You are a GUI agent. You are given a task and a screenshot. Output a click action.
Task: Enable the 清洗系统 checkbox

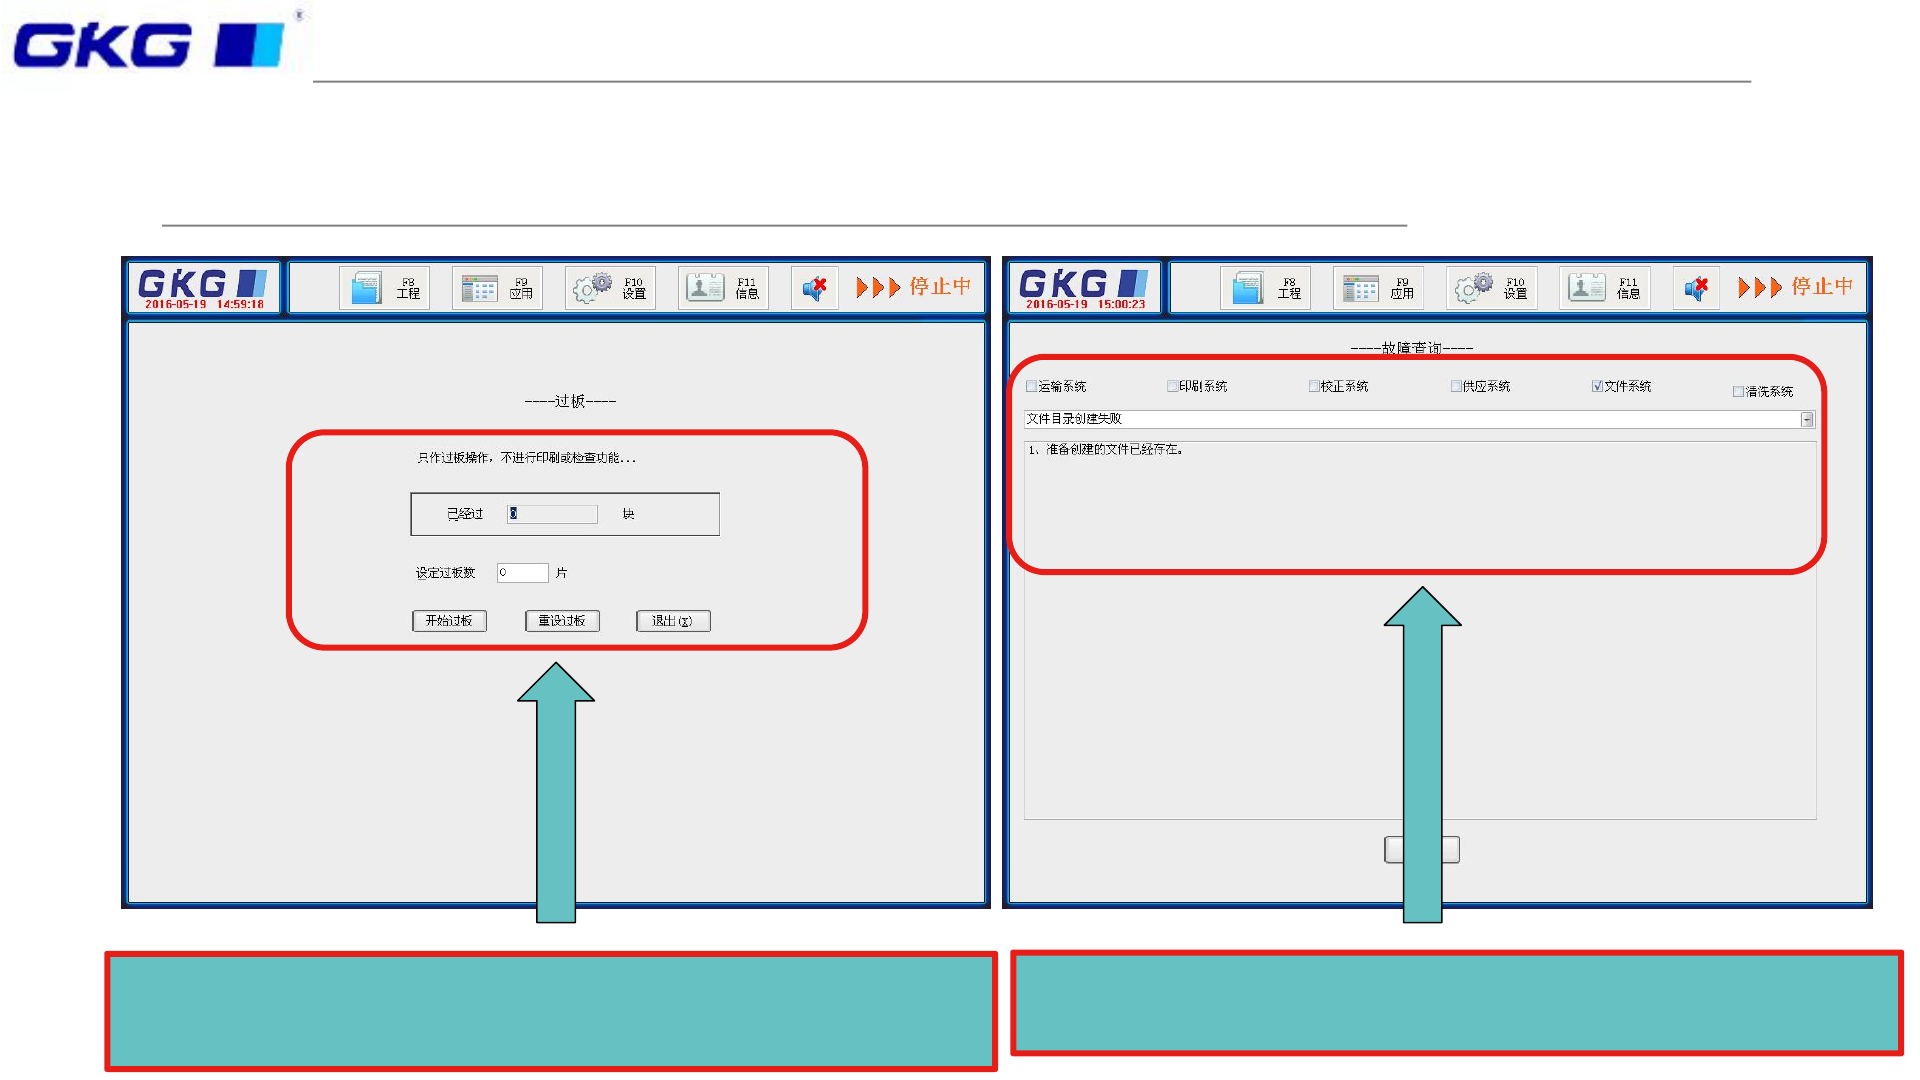pyautogui.click(x=1738, y=392)
